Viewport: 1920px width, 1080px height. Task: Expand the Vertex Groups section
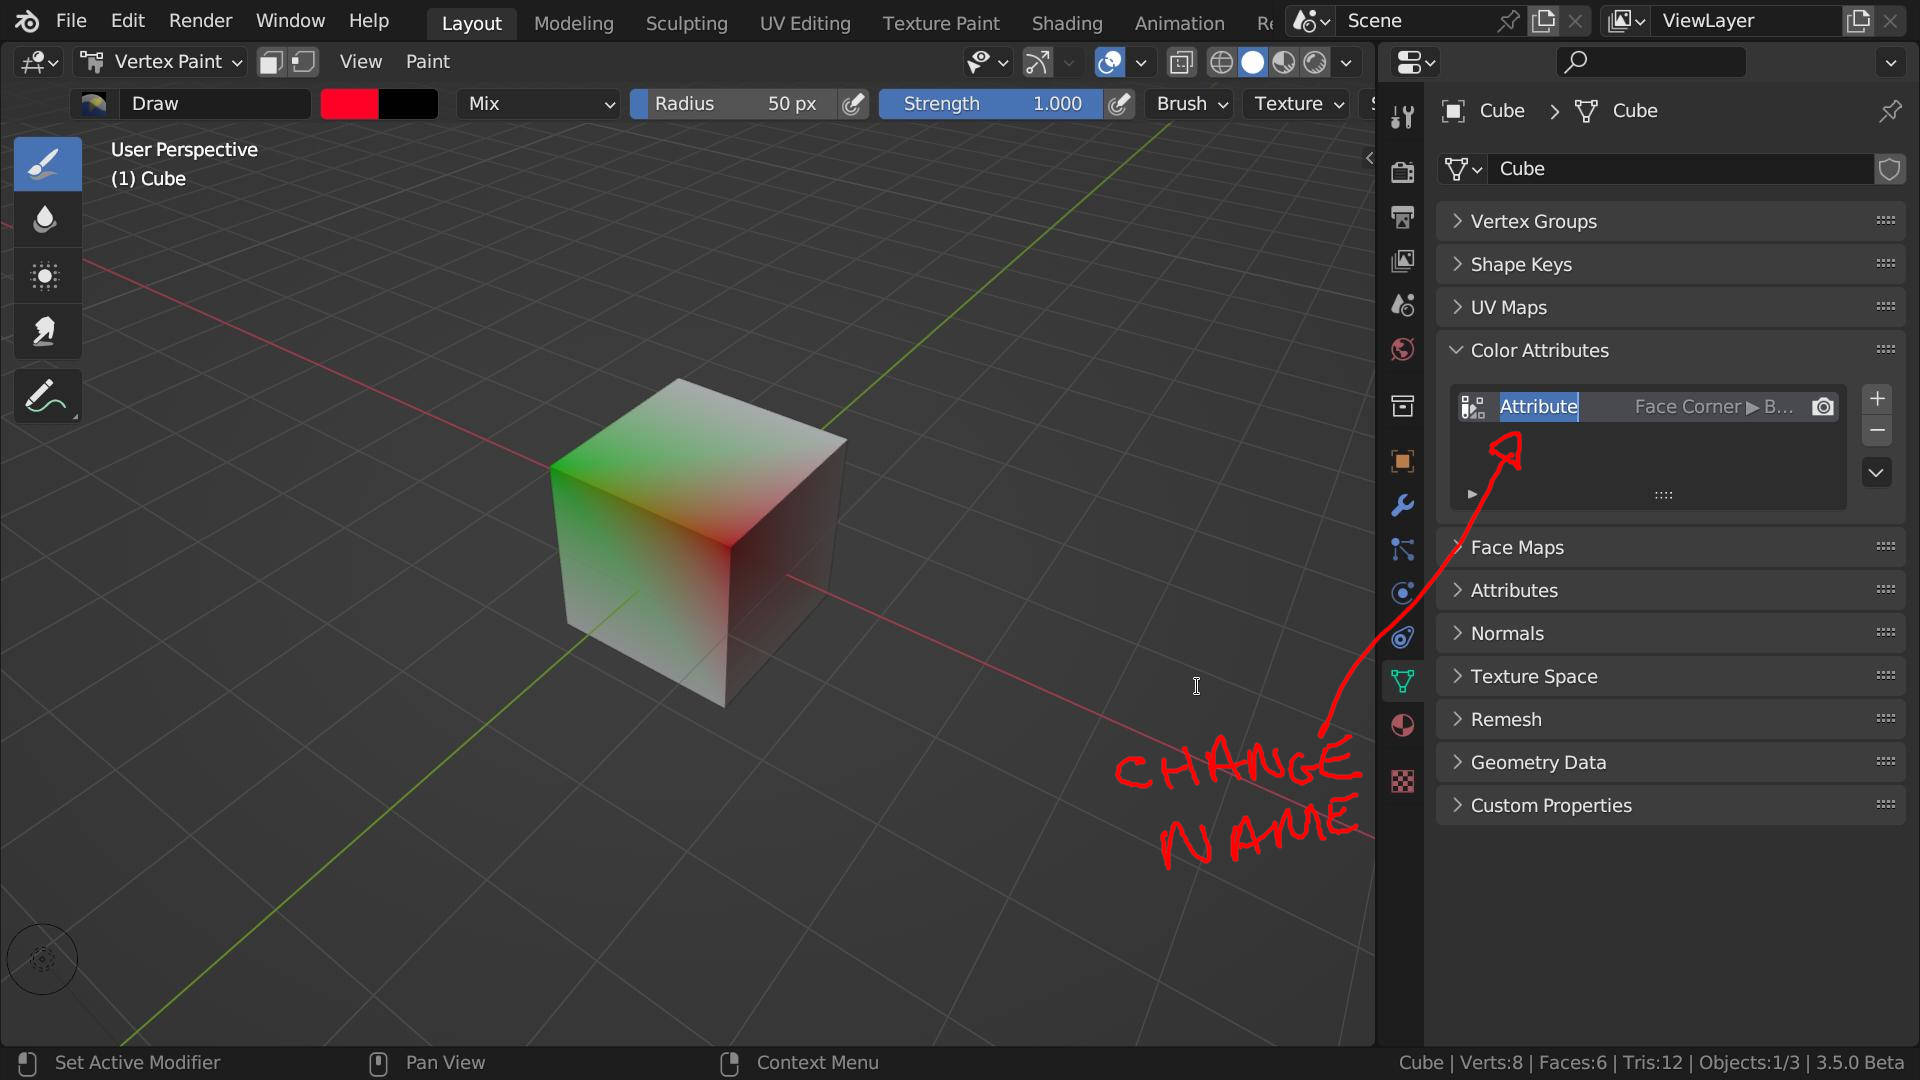pos(1533,221)
